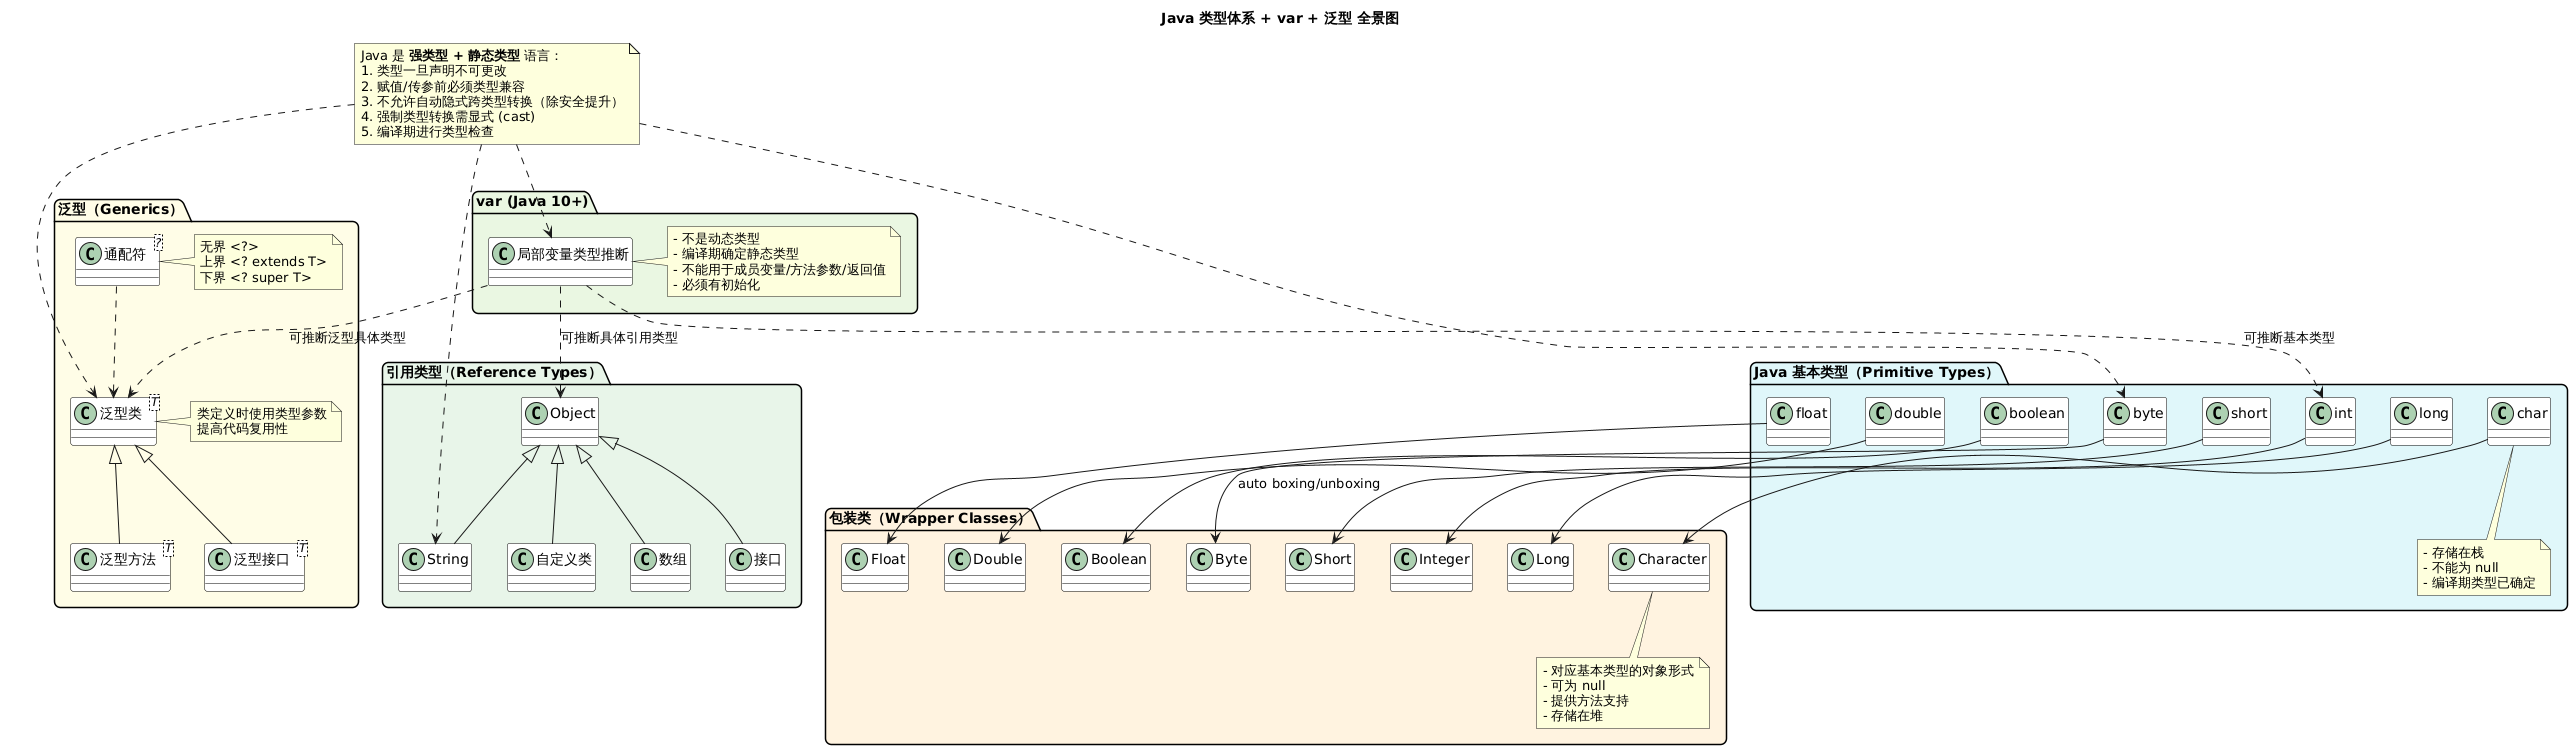Click the note line 强制类型转换需显式 (cast)
Image resolution: width=2573 pixels, height=750 pixels.
pyautogui.click(x=448, y=116)
